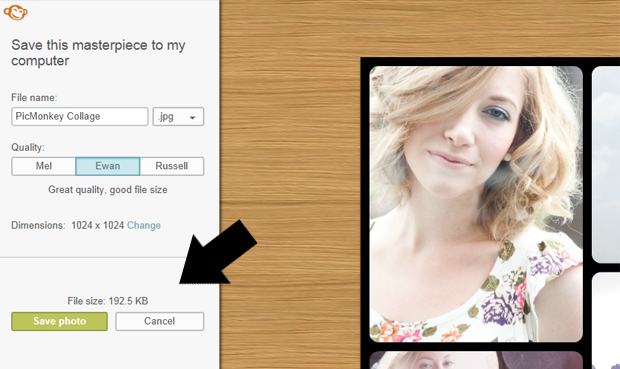Screen dimensions: 620x369
Task: Click the PicMonkey monkey logo
Action: [x=15, y=12]
